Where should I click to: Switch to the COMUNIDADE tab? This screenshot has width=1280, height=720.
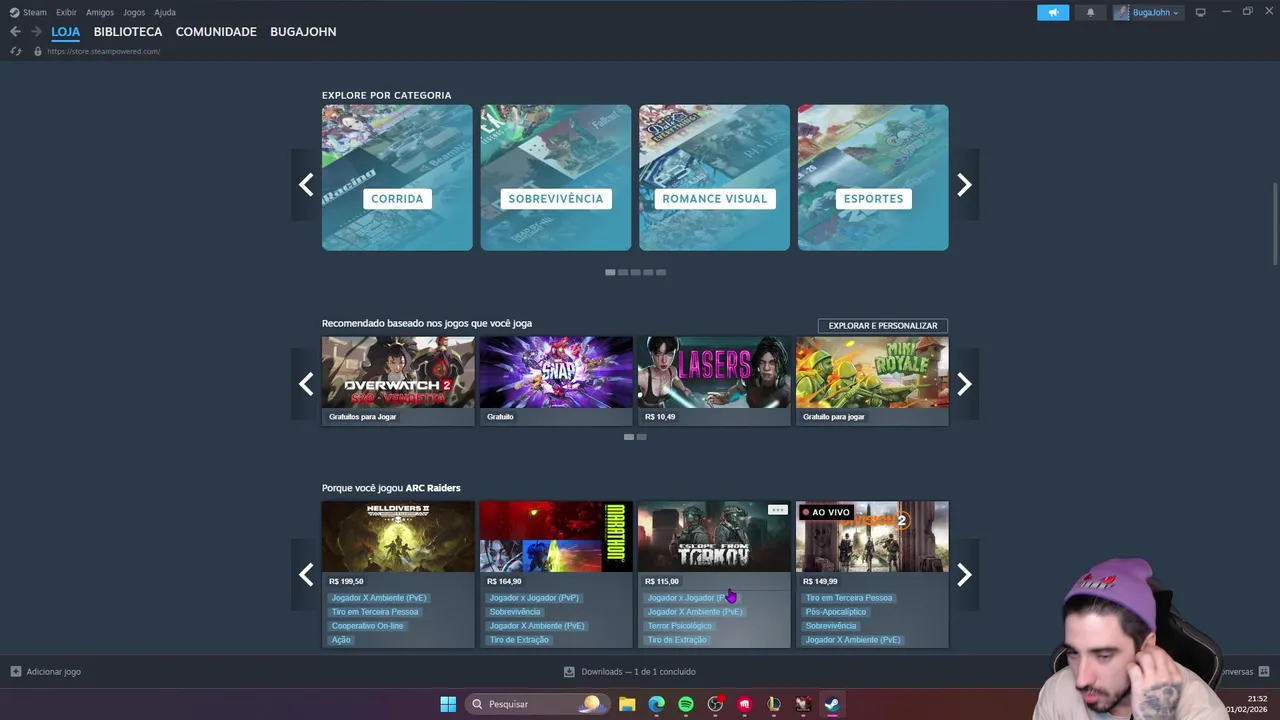216,32
